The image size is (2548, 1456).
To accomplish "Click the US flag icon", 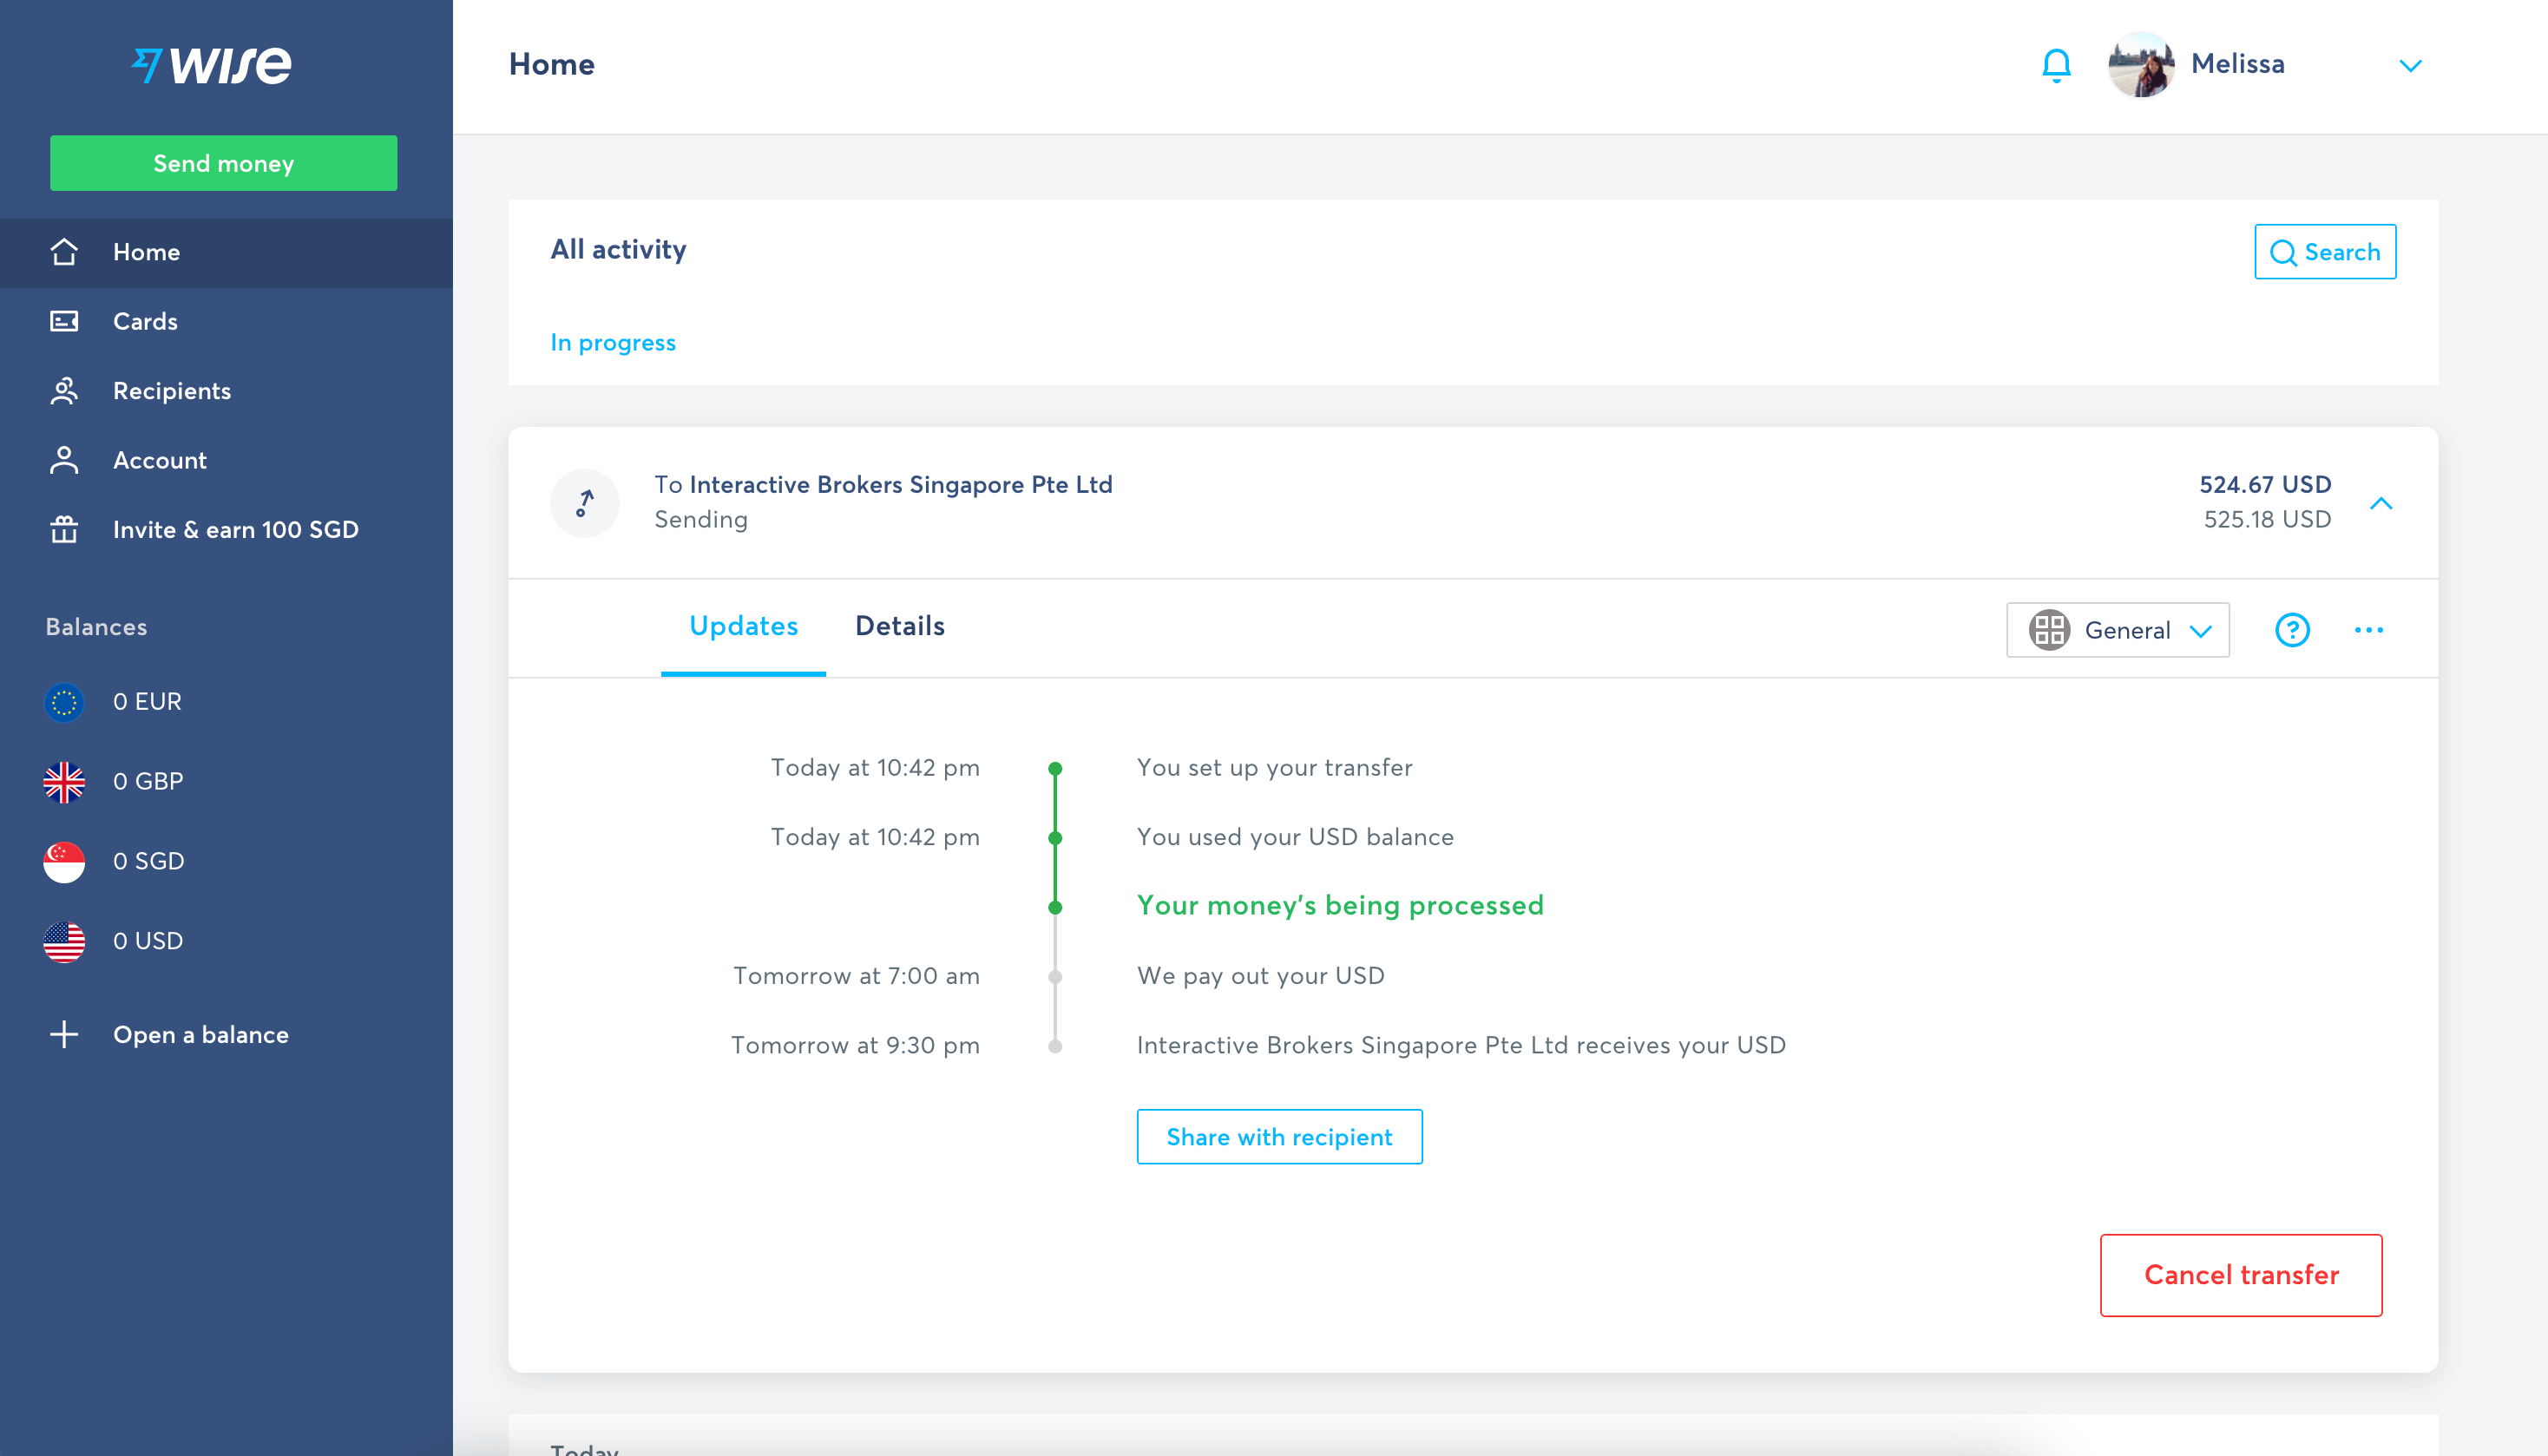I will [x=64, y=942].
